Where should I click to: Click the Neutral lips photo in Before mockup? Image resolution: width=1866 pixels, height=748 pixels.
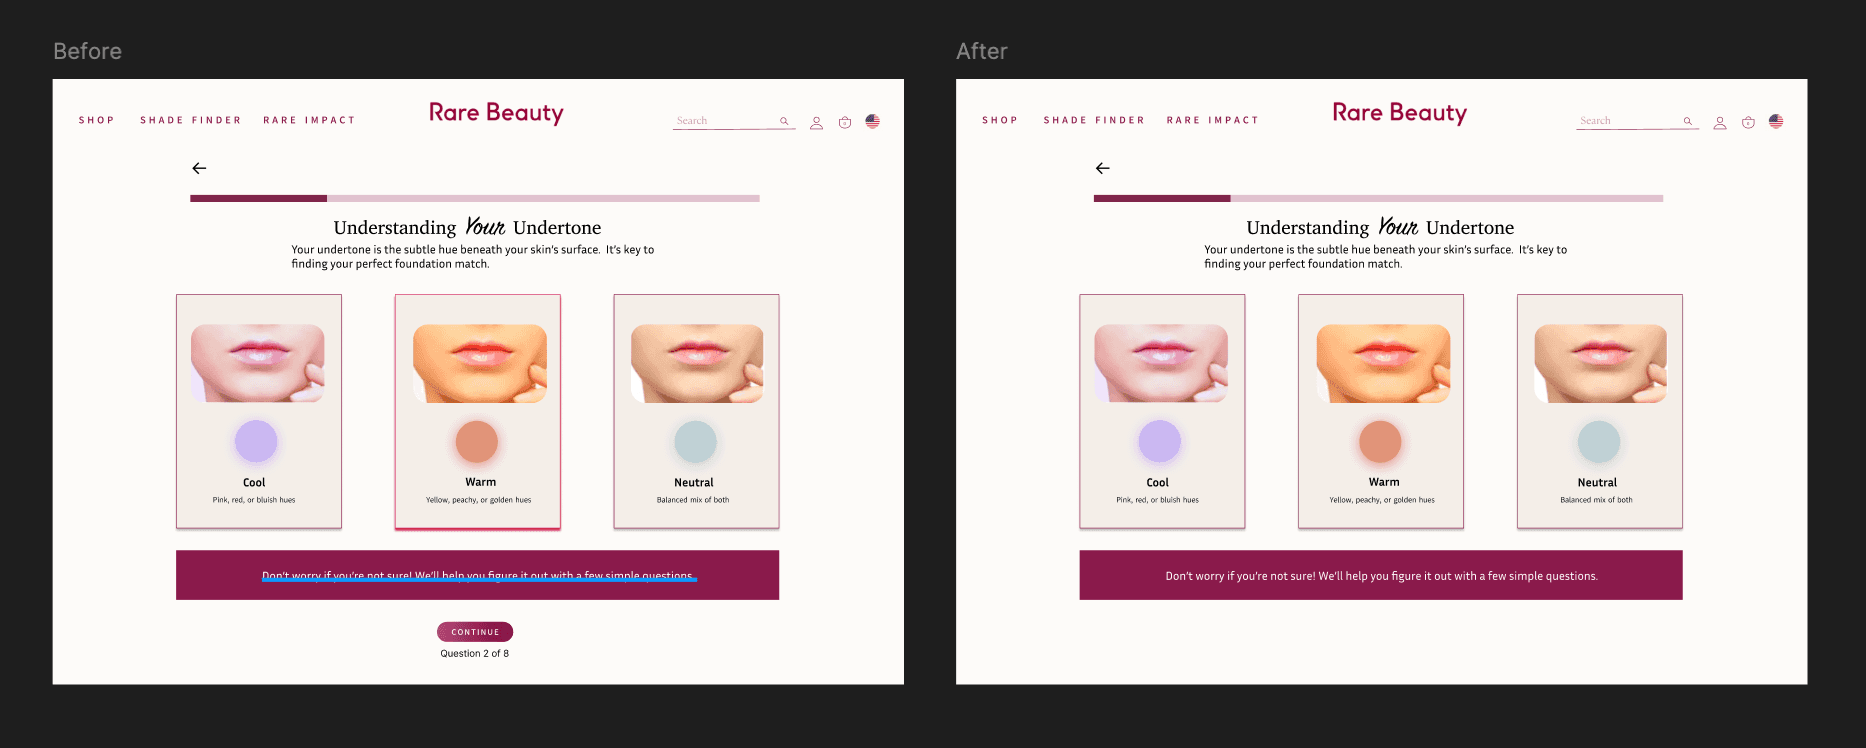coord(697,363)
